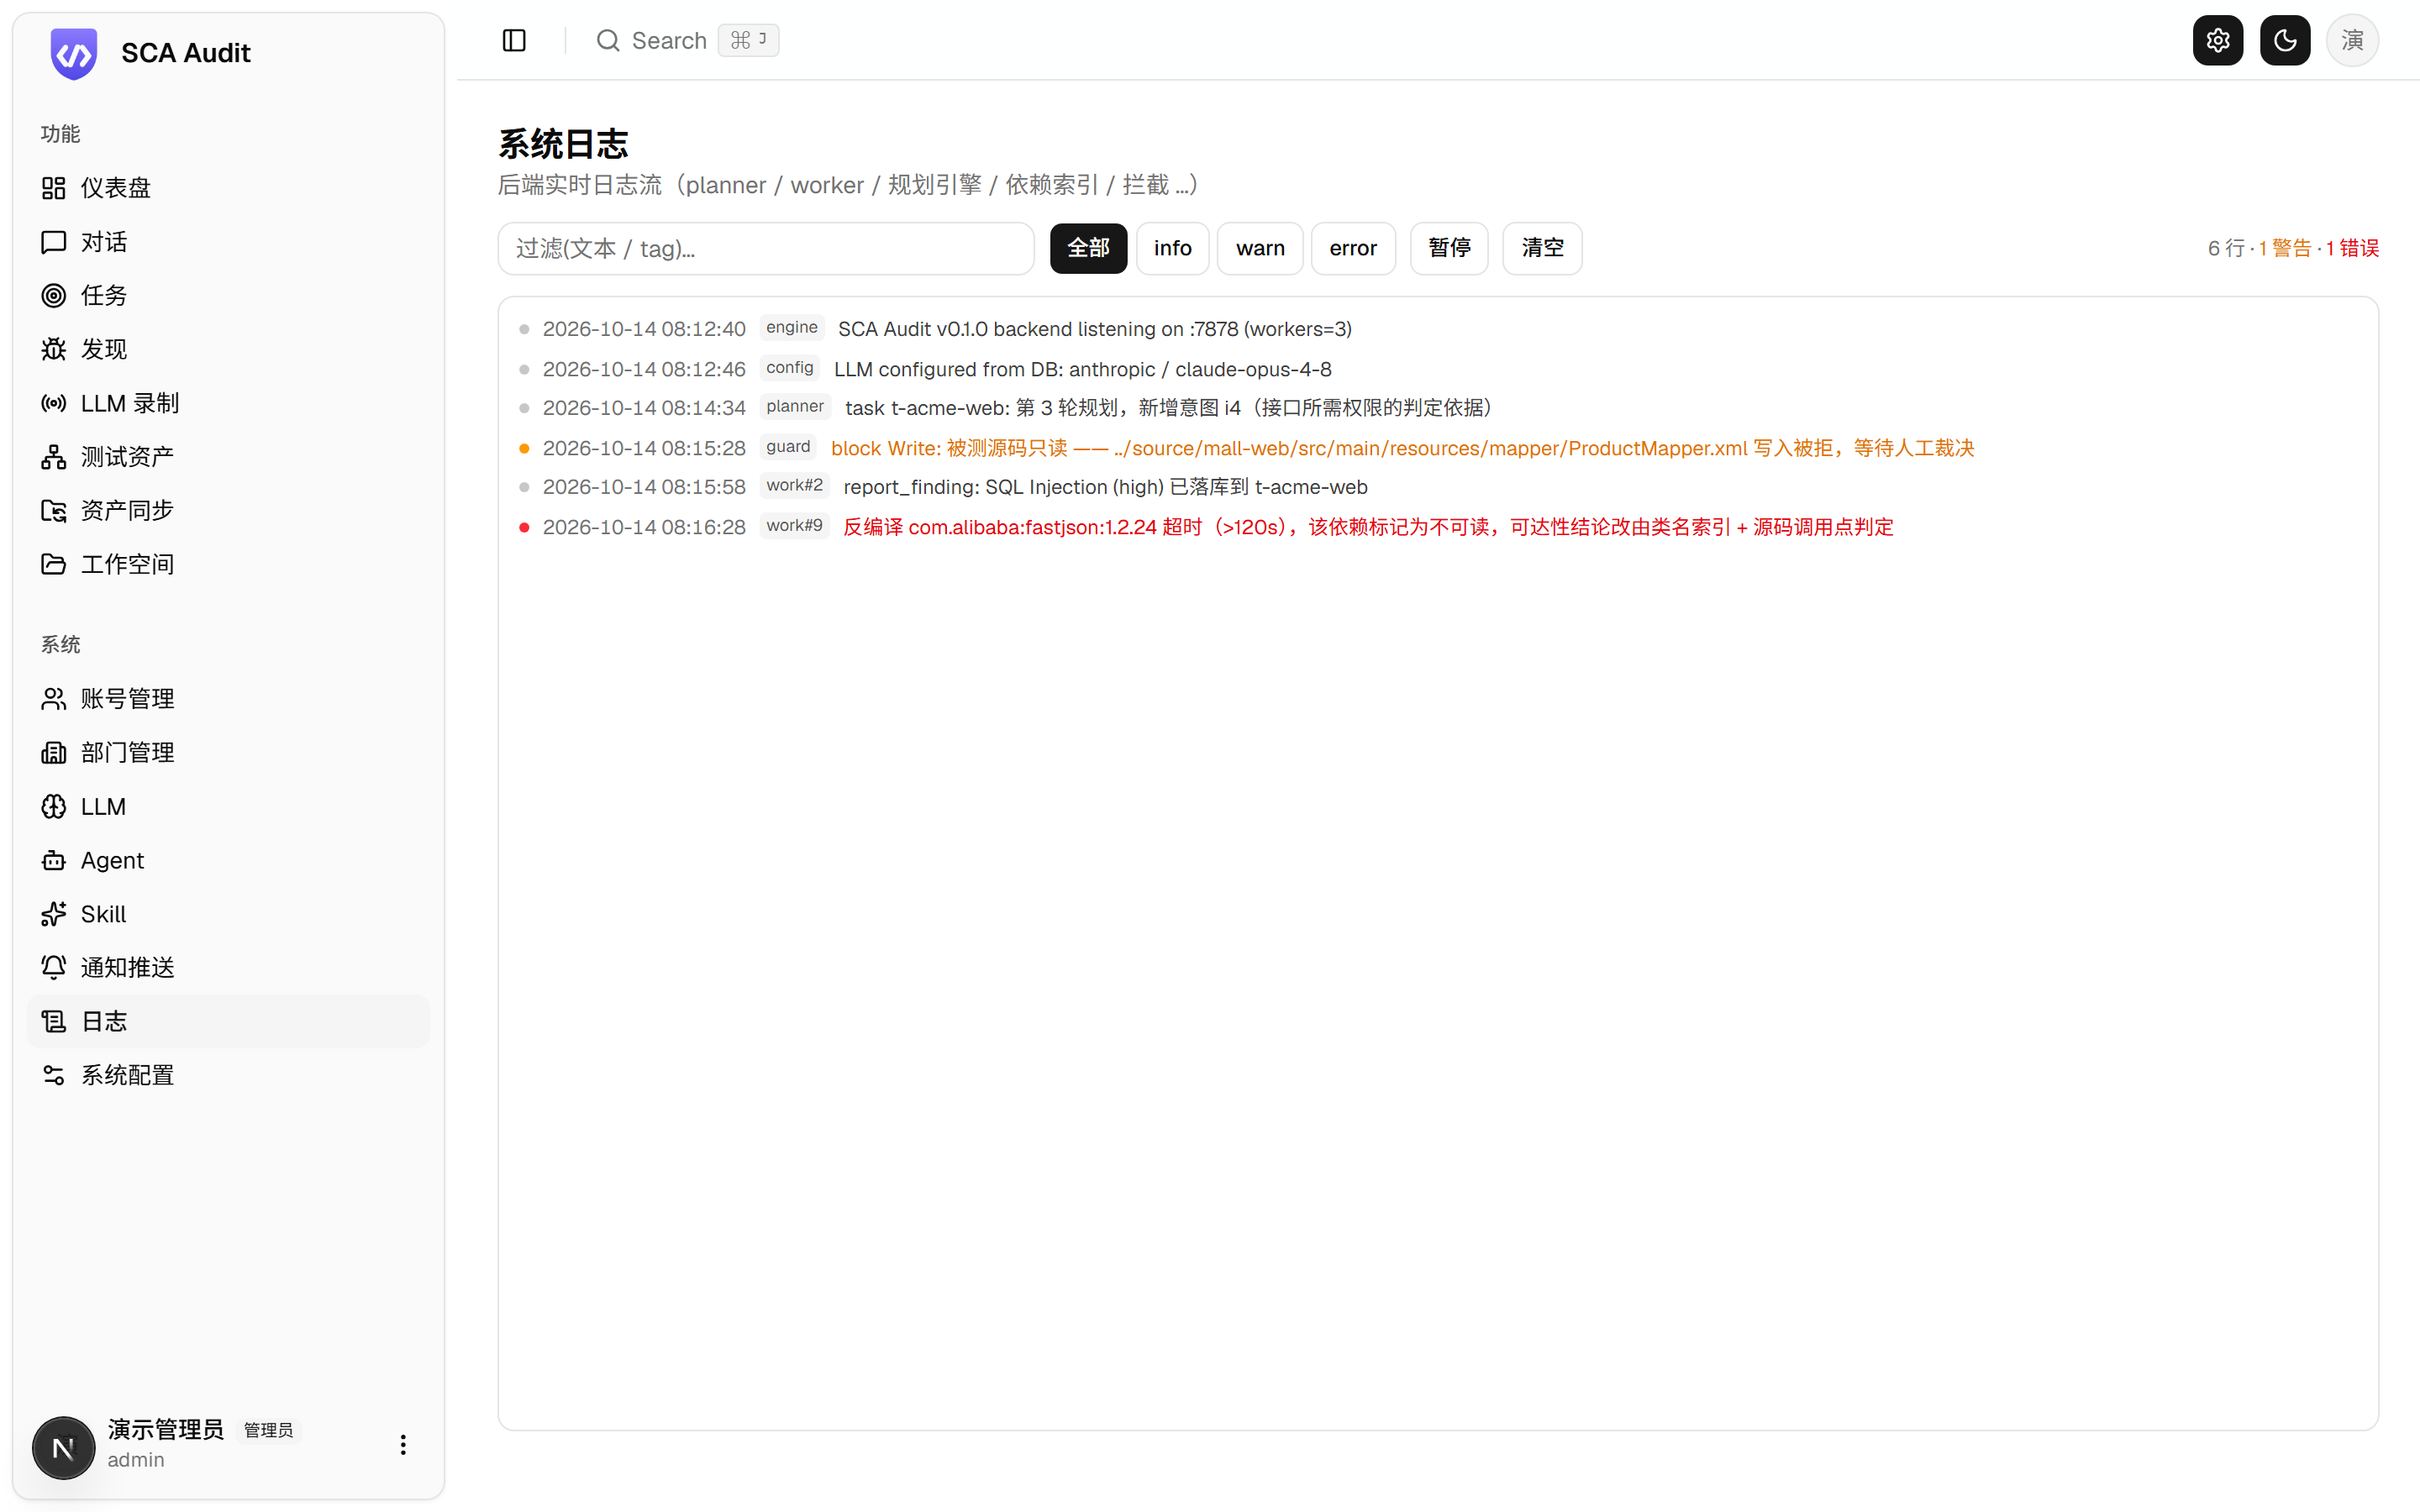This screenshot has width=2420, height=1512.
Task: Open the 仪表盘 dashboard icon
Action: pyautogui.click(x=54, y=188)
